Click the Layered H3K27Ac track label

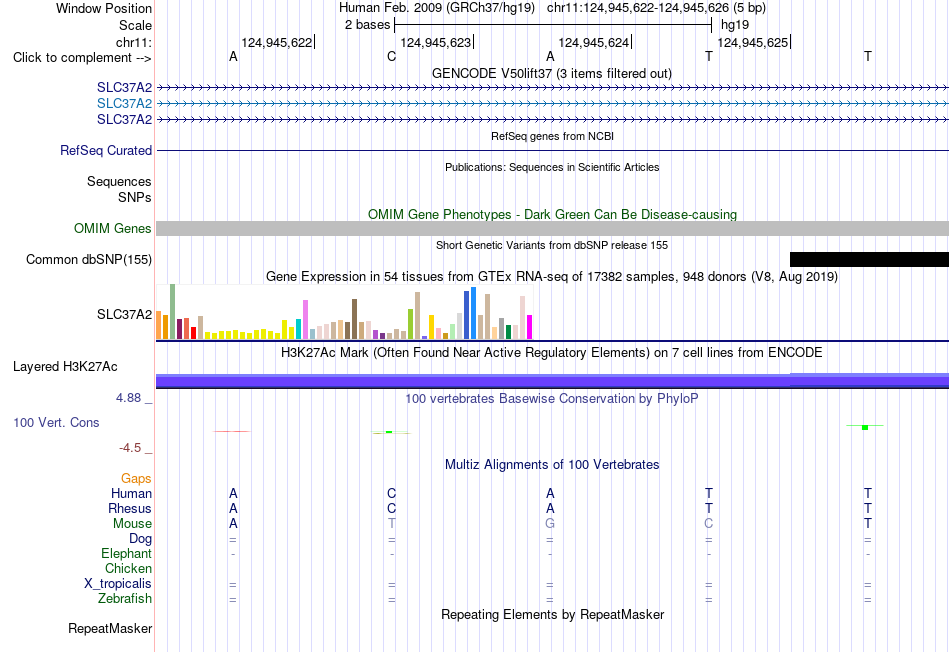point(65,367)
